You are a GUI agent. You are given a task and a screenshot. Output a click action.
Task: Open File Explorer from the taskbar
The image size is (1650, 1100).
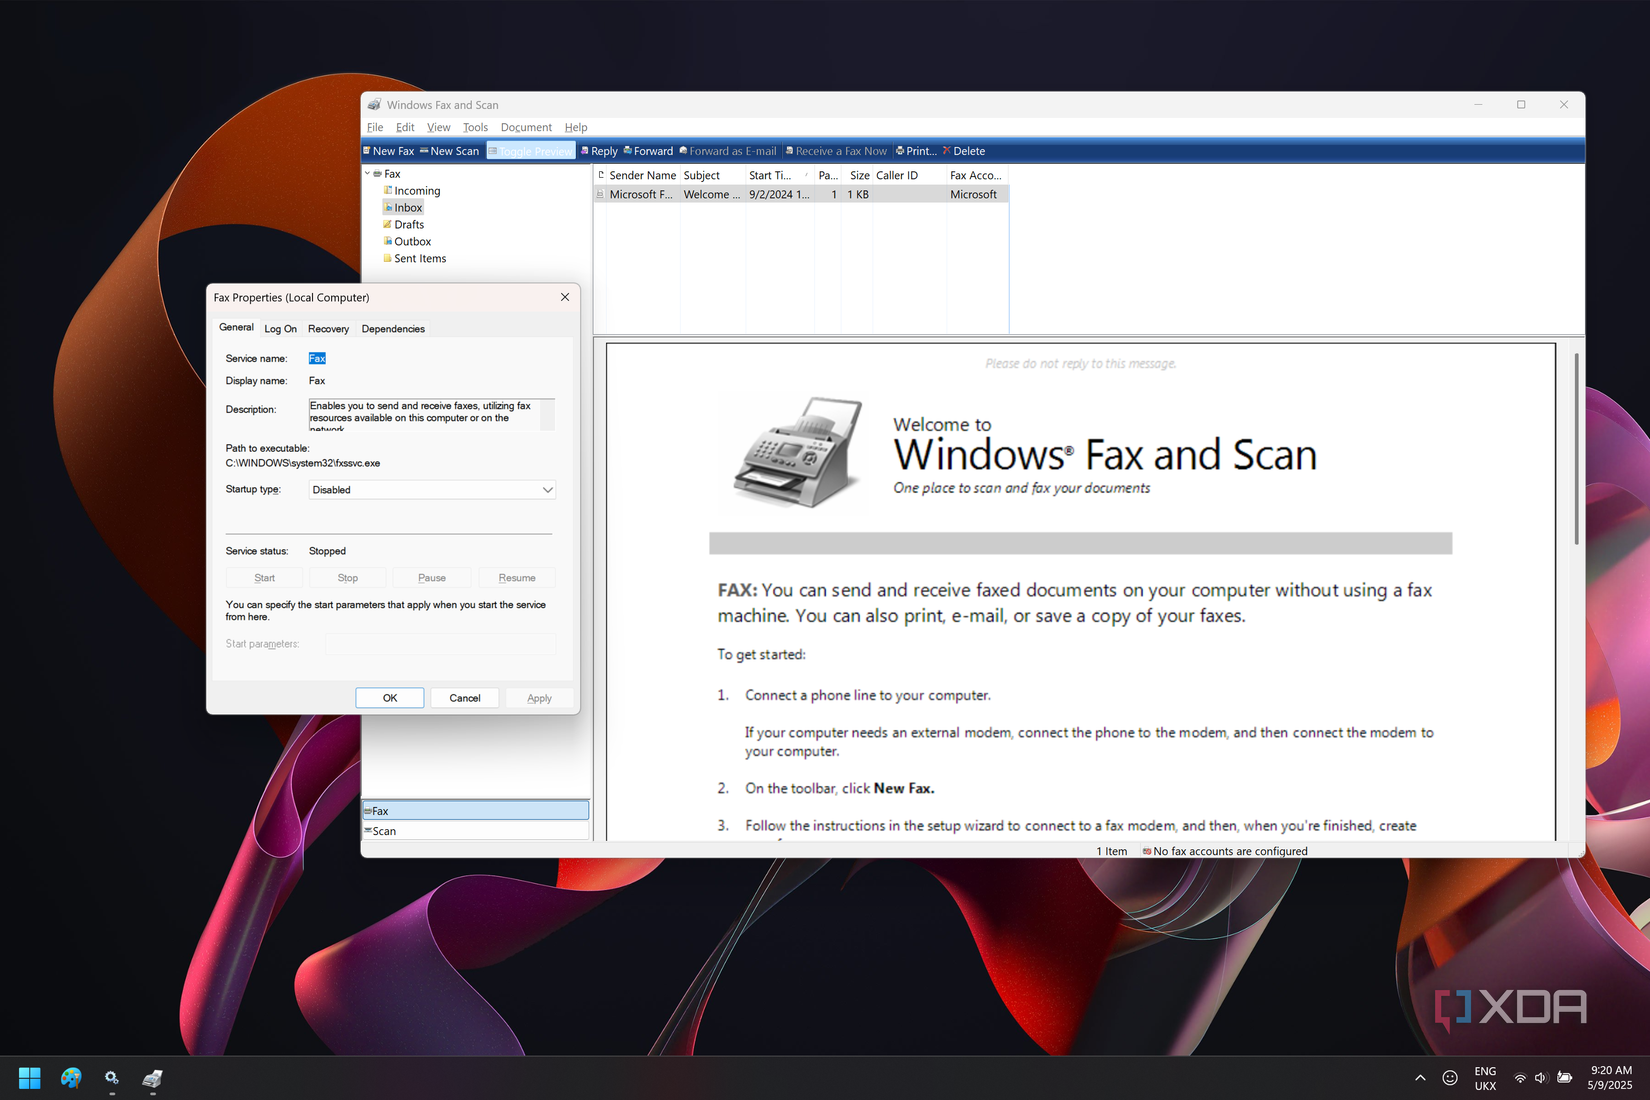click(x=152, y=1078)
